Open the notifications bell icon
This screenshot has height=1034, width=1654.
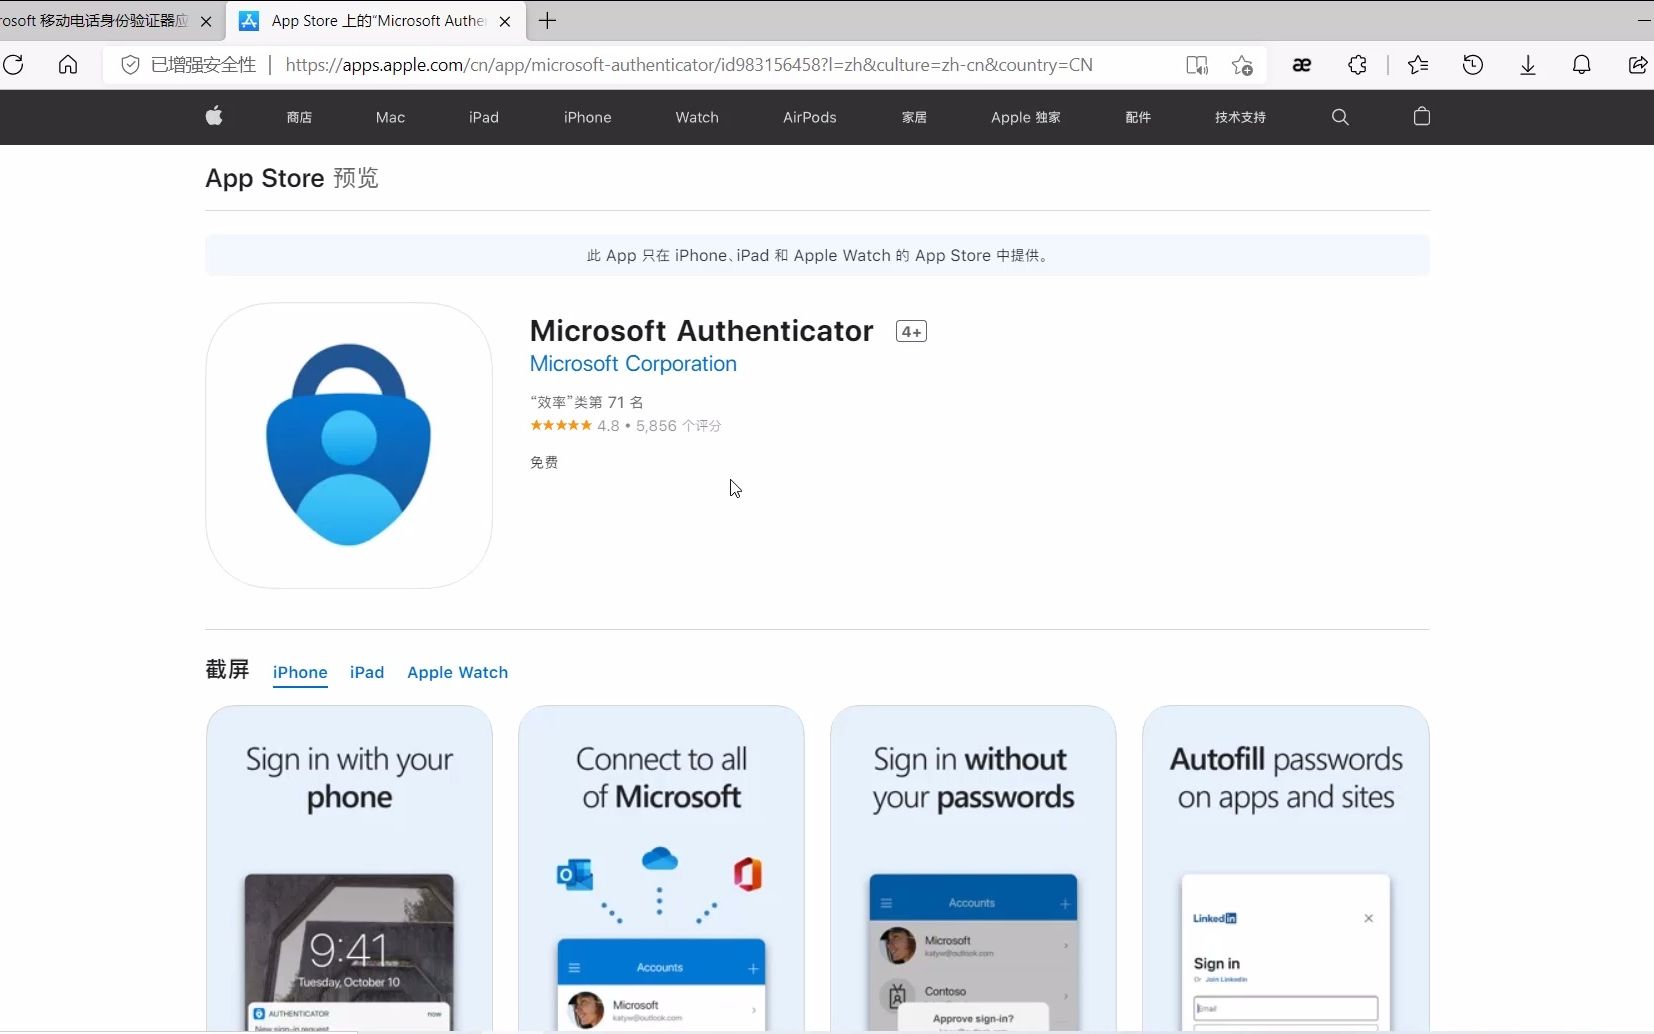[x=1582, y=65]
